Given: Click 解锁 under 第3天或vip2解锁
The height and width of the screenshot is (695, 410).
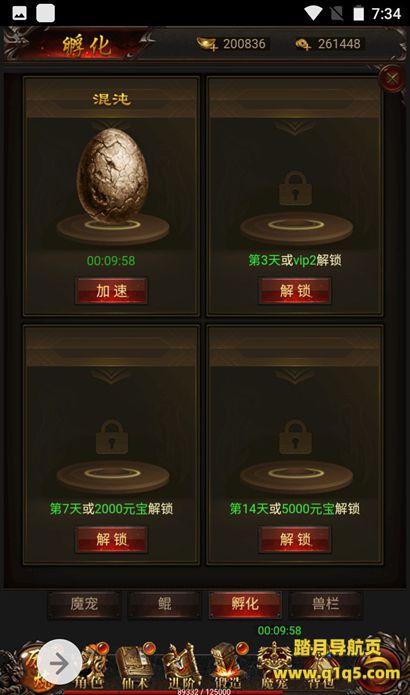Looking at the screenshot, I should point(295,291).
